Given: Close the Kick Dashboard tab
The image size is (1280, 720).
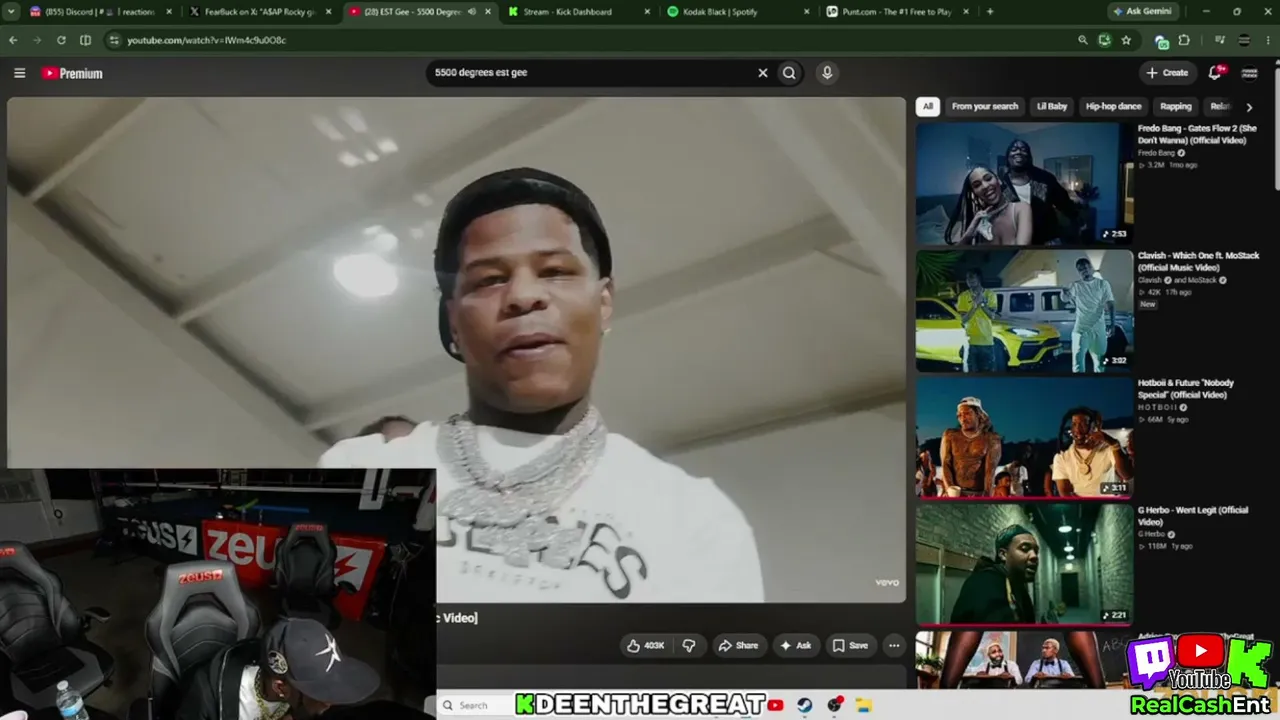Looking at the screenshot, I should (647, 12).
